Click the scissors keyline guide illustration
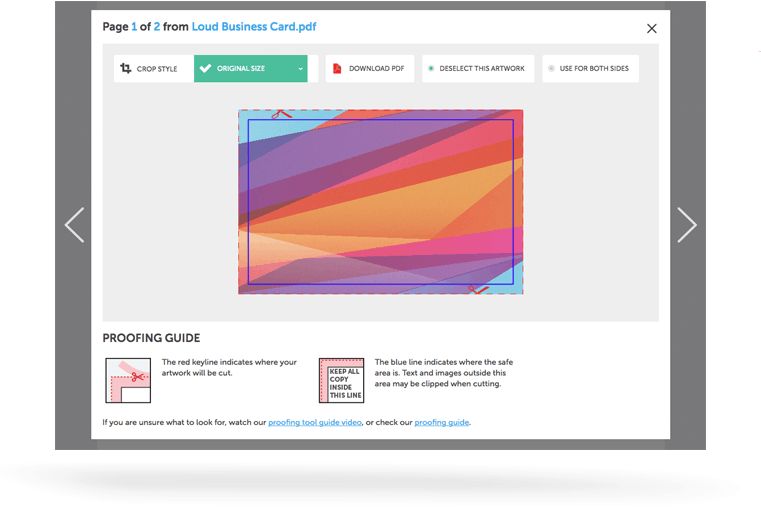 [128, 381]
